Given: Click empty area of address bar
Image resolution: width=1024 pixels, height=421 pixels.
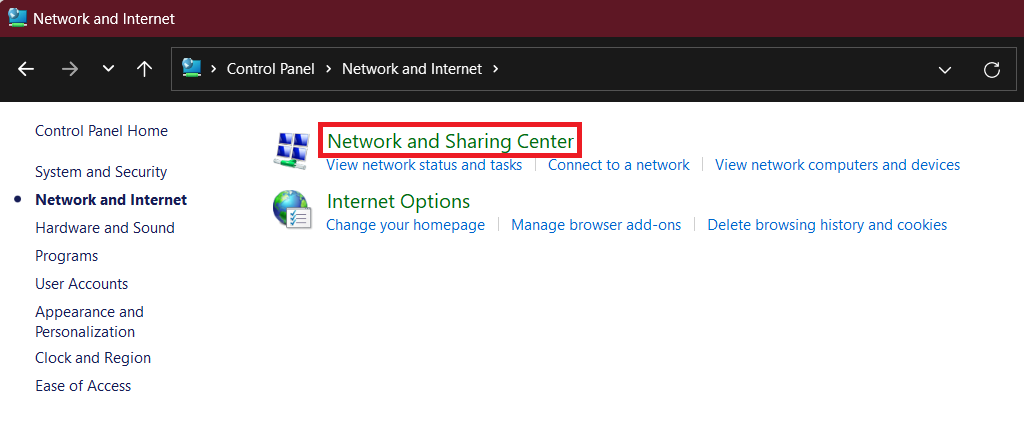Looking at the screenshot, I should point(720,69).
